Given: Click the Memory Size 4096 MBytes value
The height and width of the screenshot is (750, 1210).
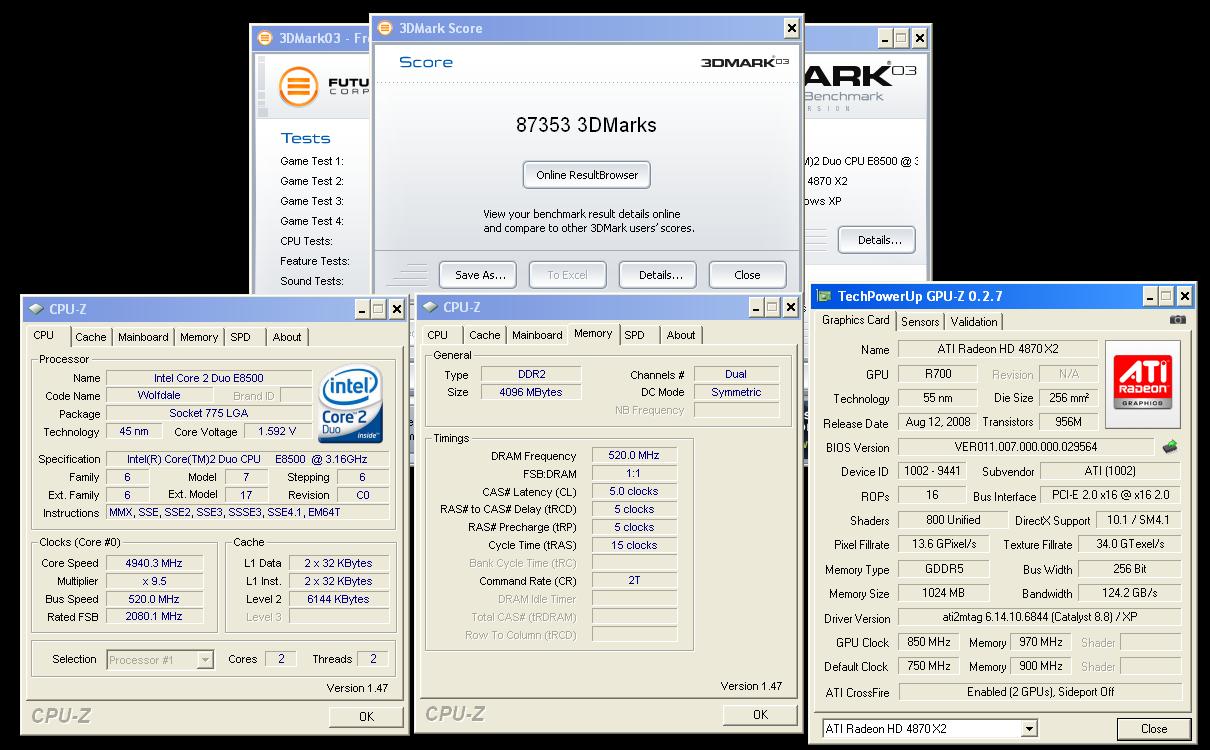Looking at the screenshot, I should (x=530, y=392).
